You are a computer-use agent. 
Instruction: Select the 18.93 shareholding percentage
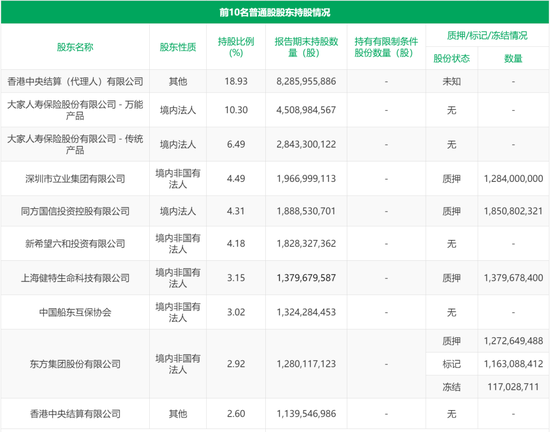pyautogui.click(x=236, y=81)
